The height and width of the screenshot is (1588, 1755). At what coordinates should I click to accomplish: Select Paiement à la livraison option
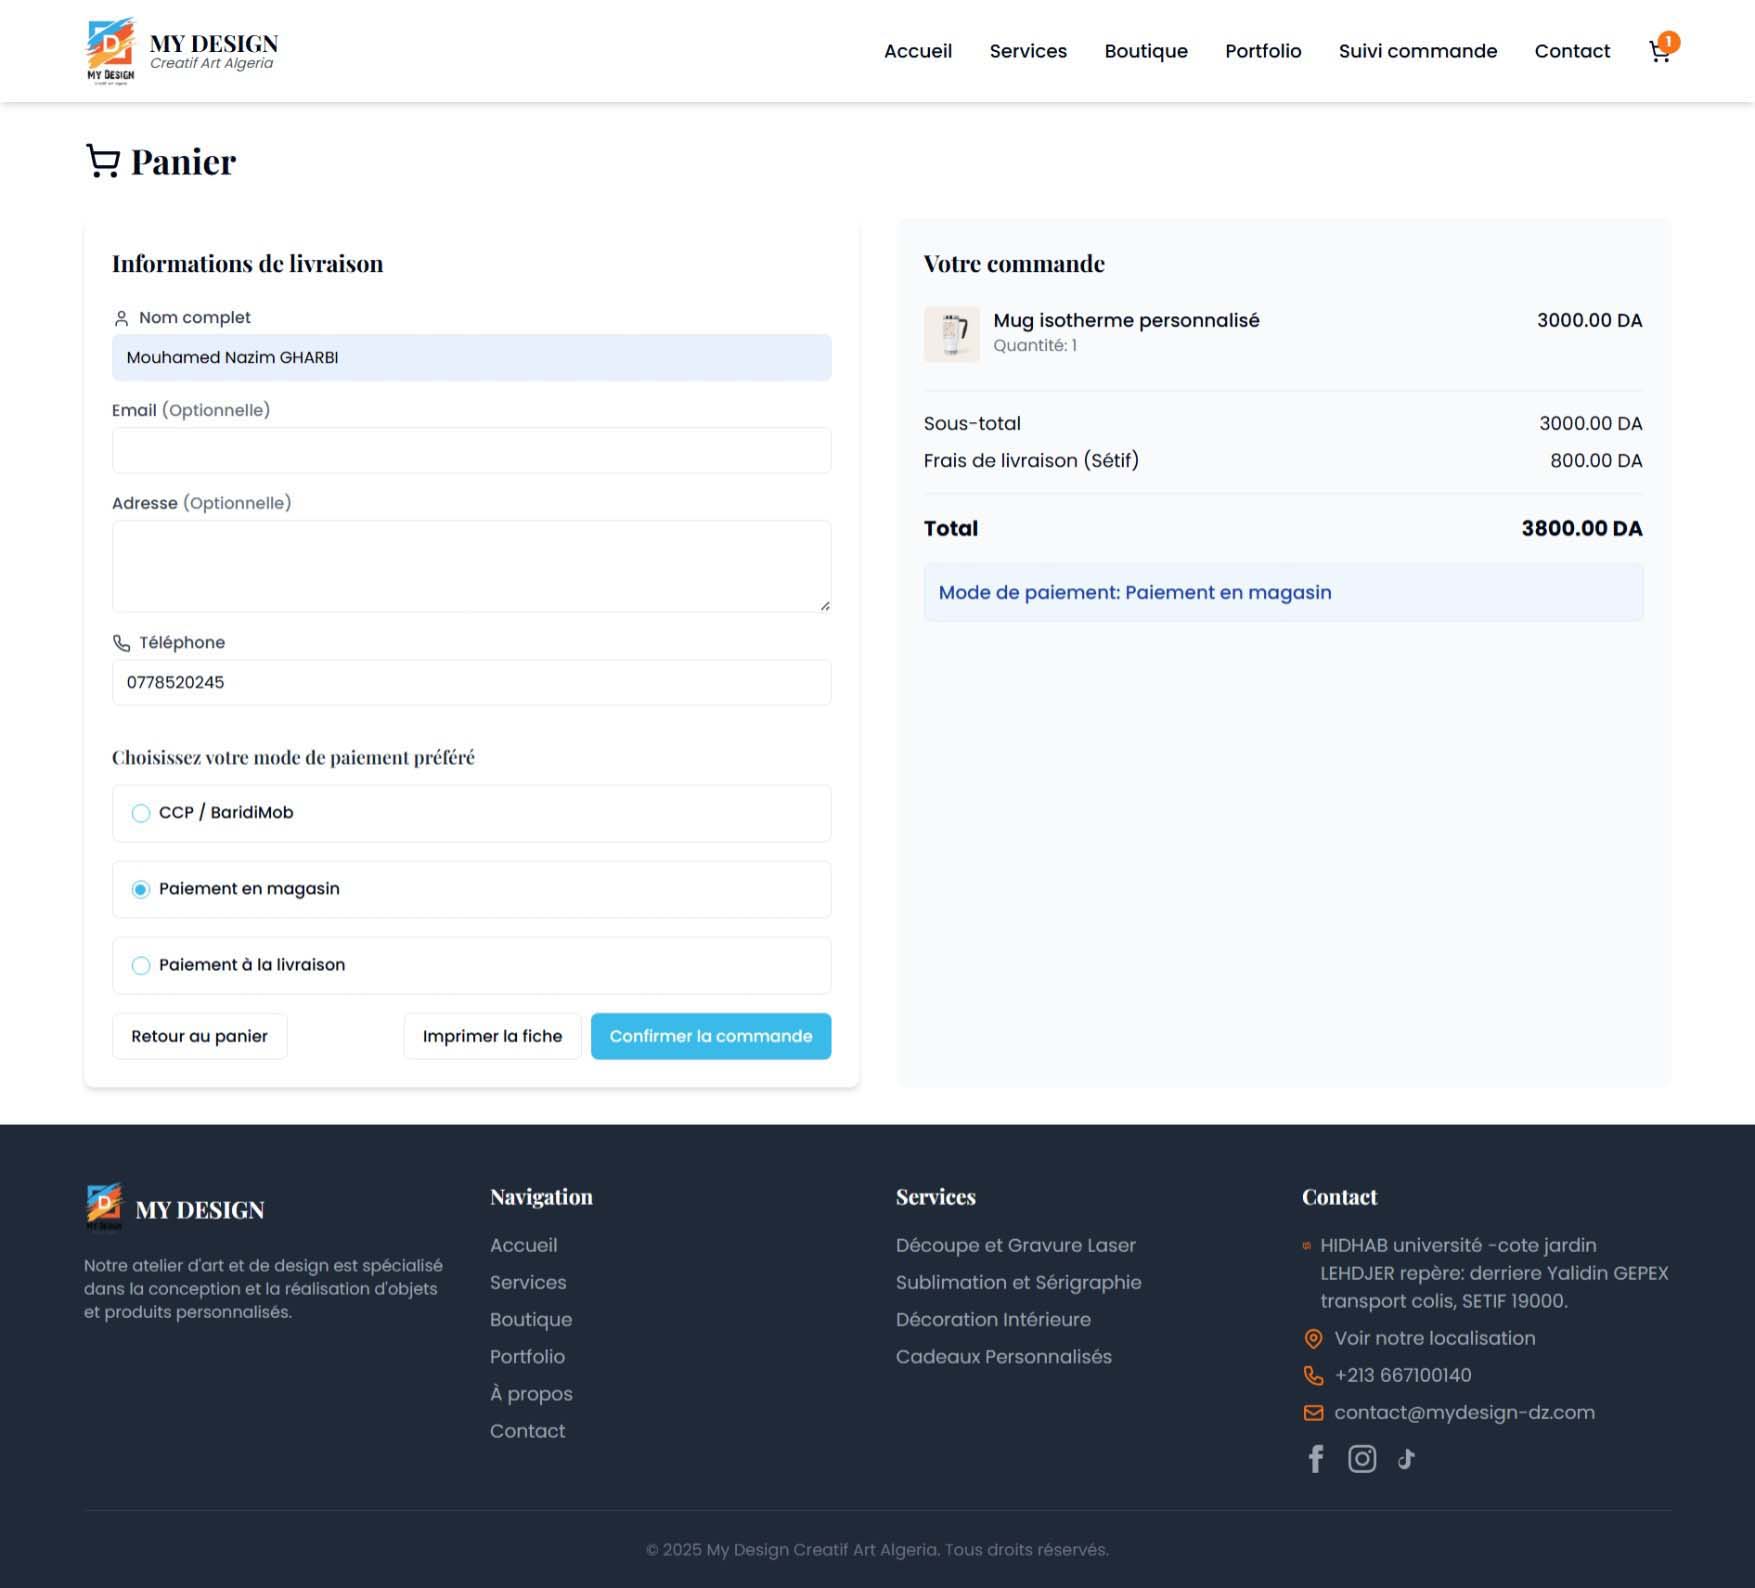point(140,965)
